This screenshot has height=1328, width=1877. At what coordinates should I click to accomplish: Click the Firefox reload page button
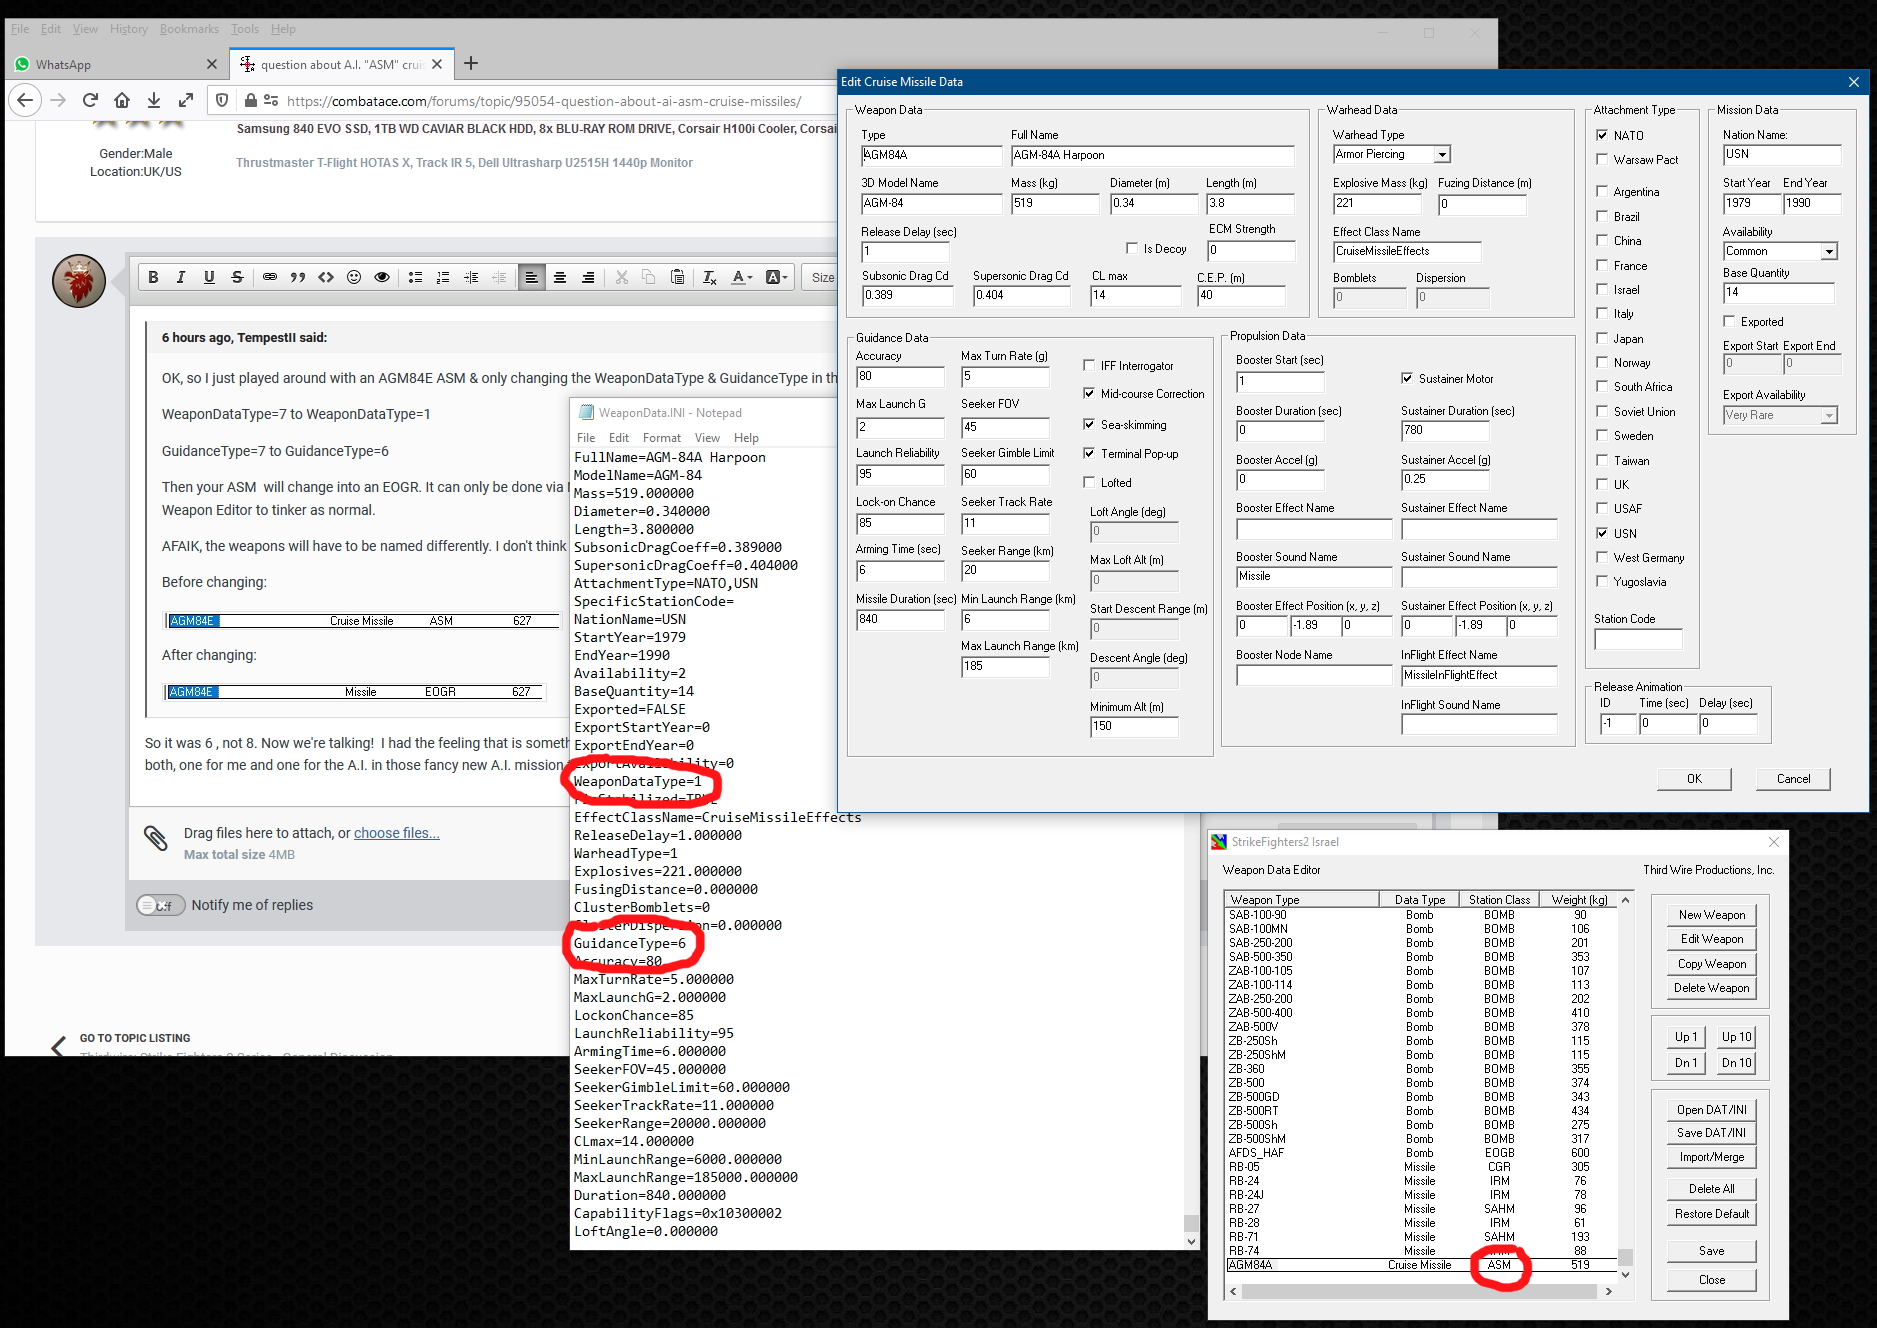coord(90,100)
